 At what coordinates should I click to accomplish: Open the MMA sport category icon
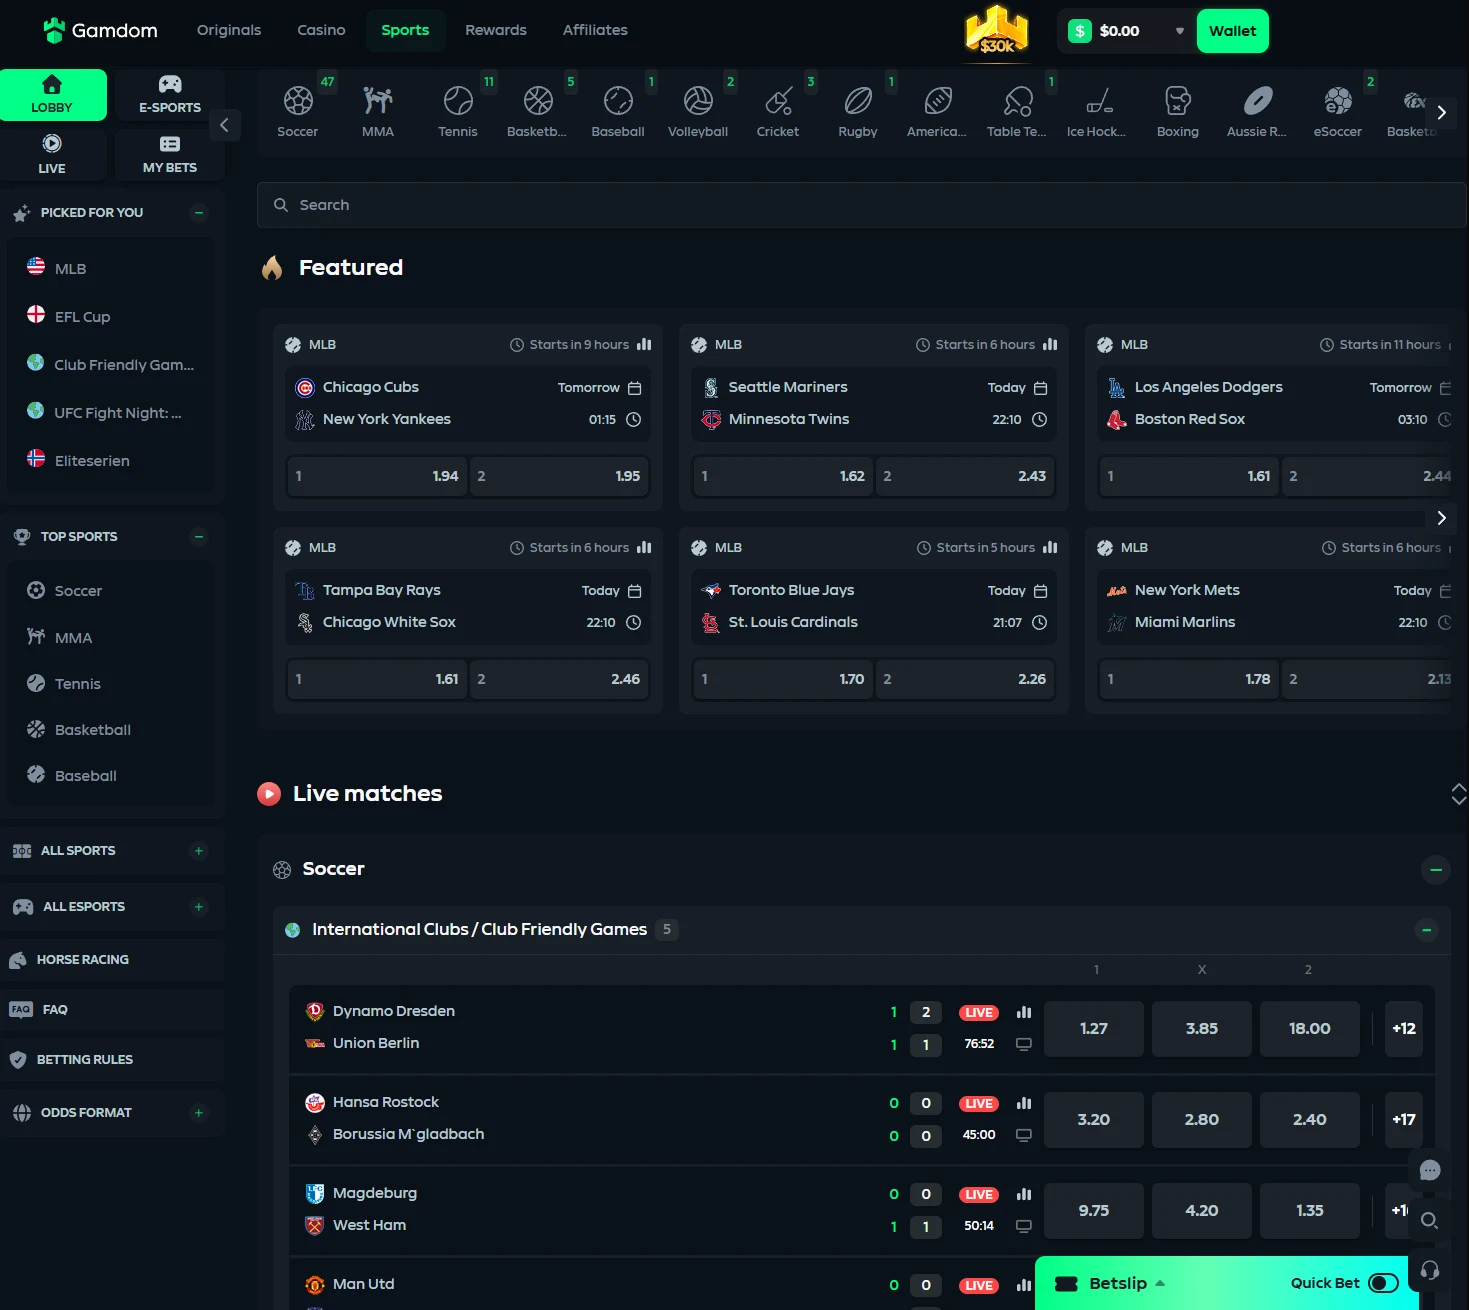pos(378,111)
